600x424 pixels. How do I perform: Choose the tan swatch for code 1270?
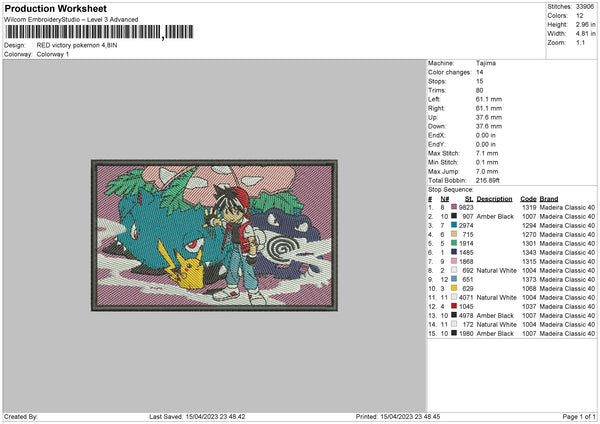[454, 234]
